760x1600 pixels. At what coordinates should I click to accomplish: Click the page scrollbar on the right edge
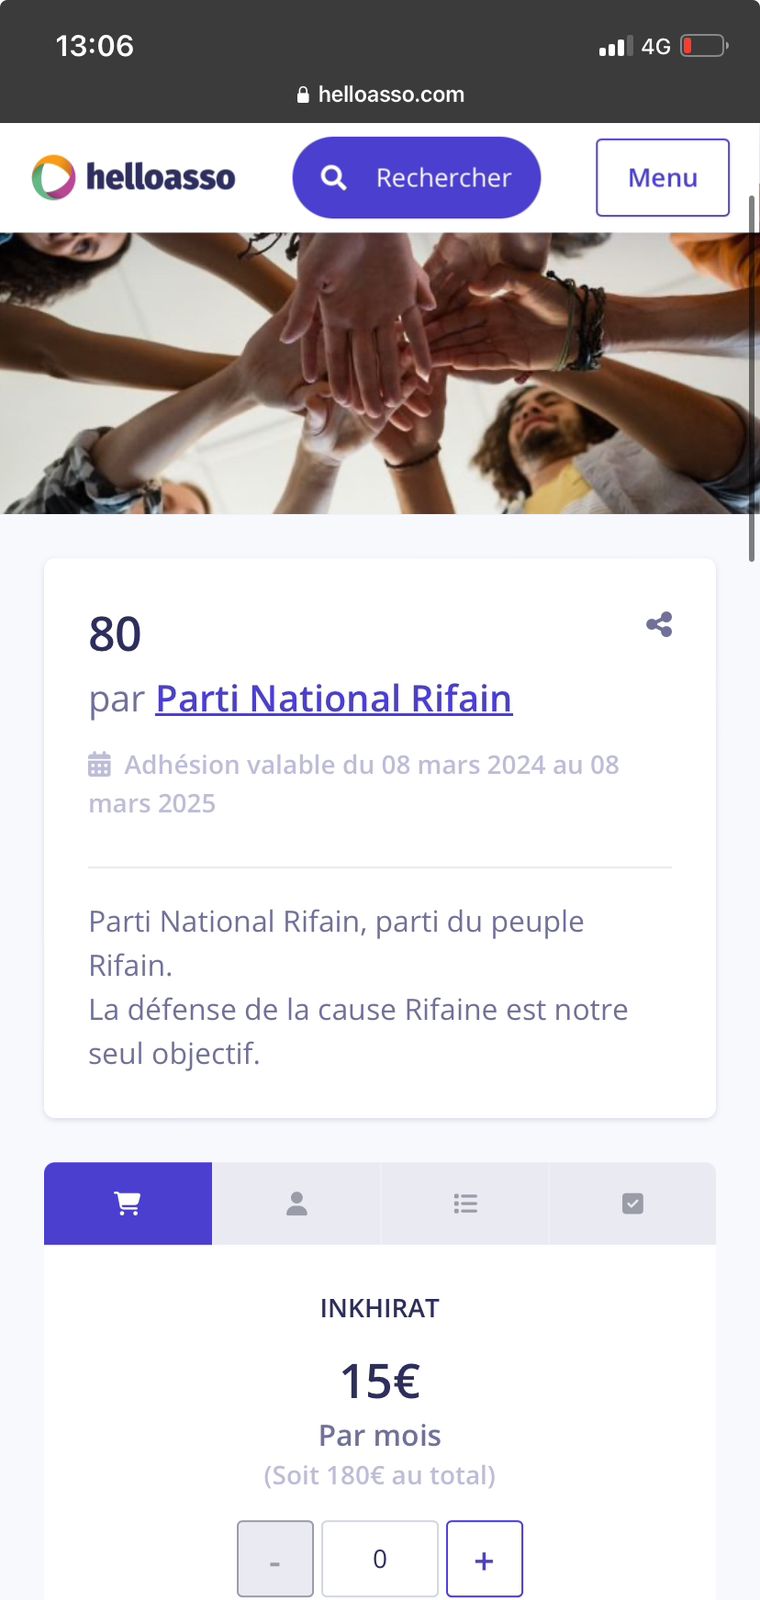tap(751, 380)
